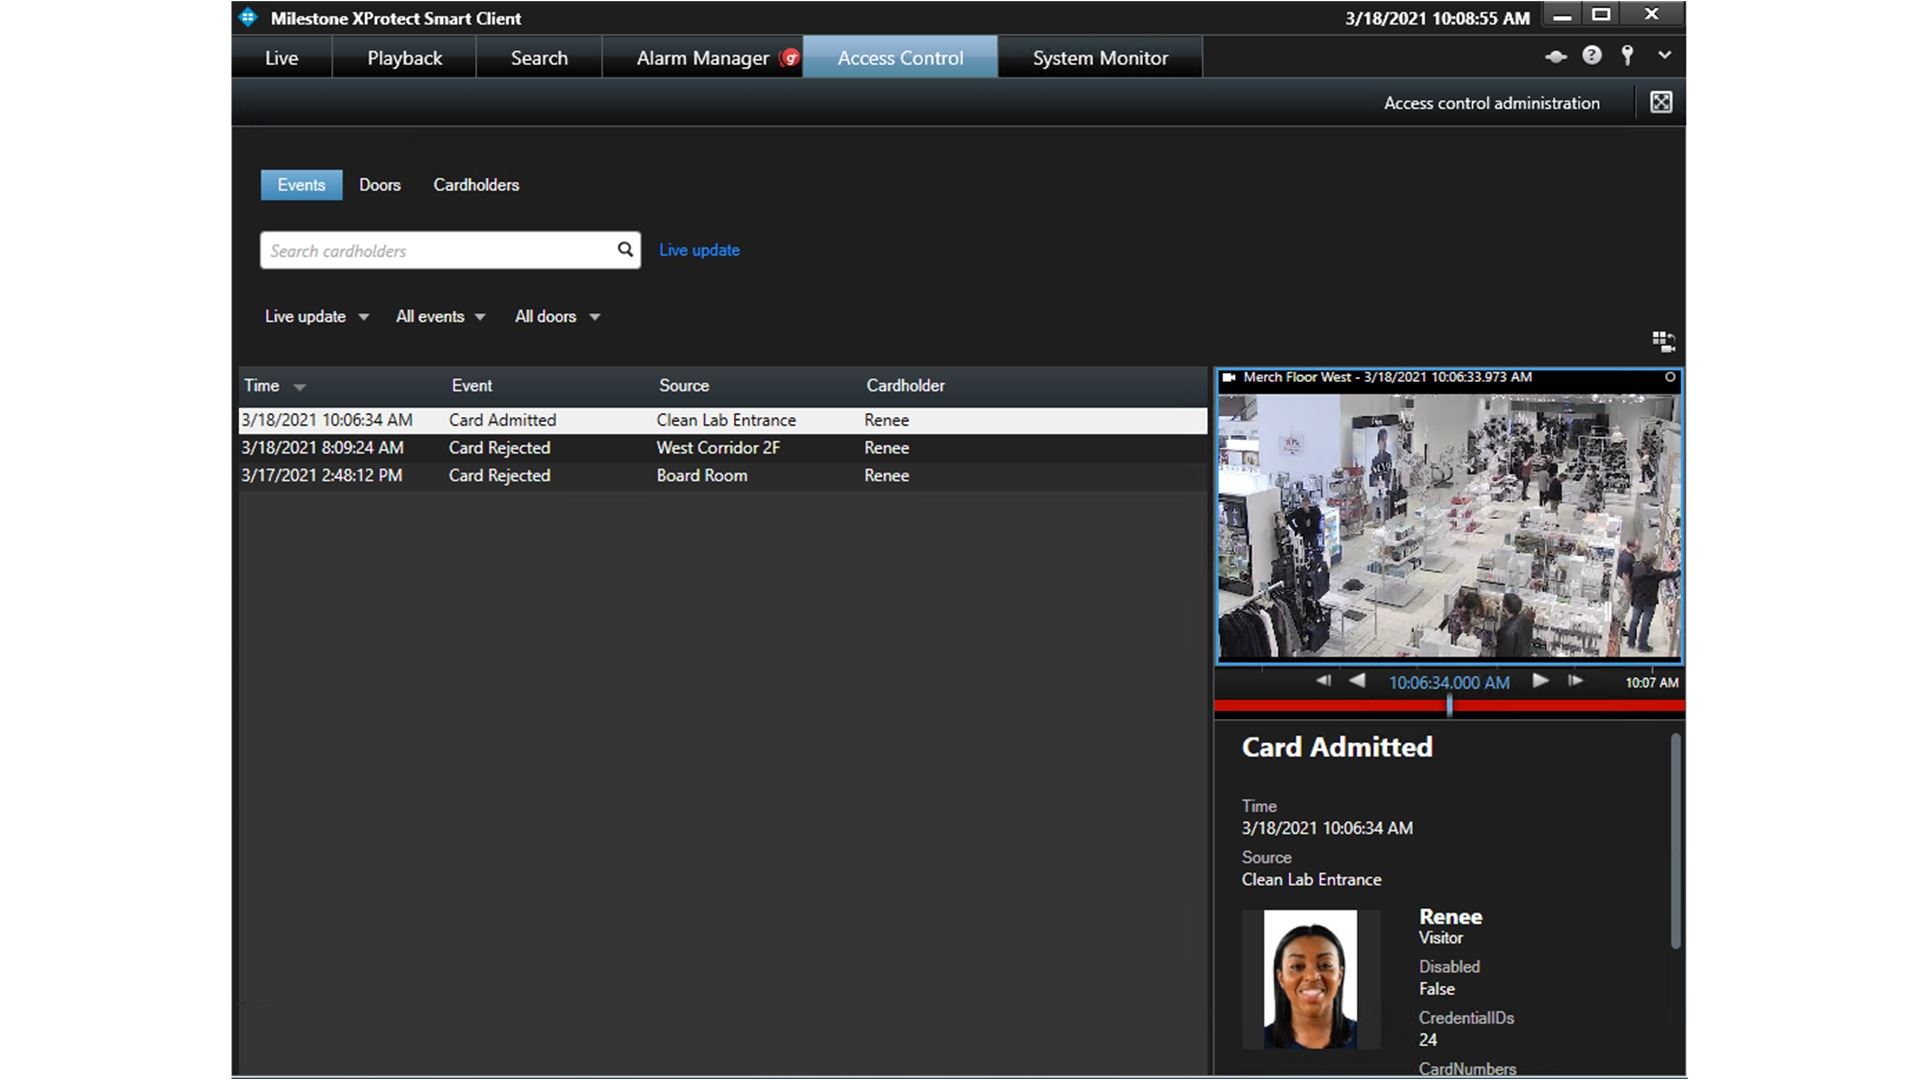Click the Visitor role label

pyautogui.click(x=1440, y=938)
